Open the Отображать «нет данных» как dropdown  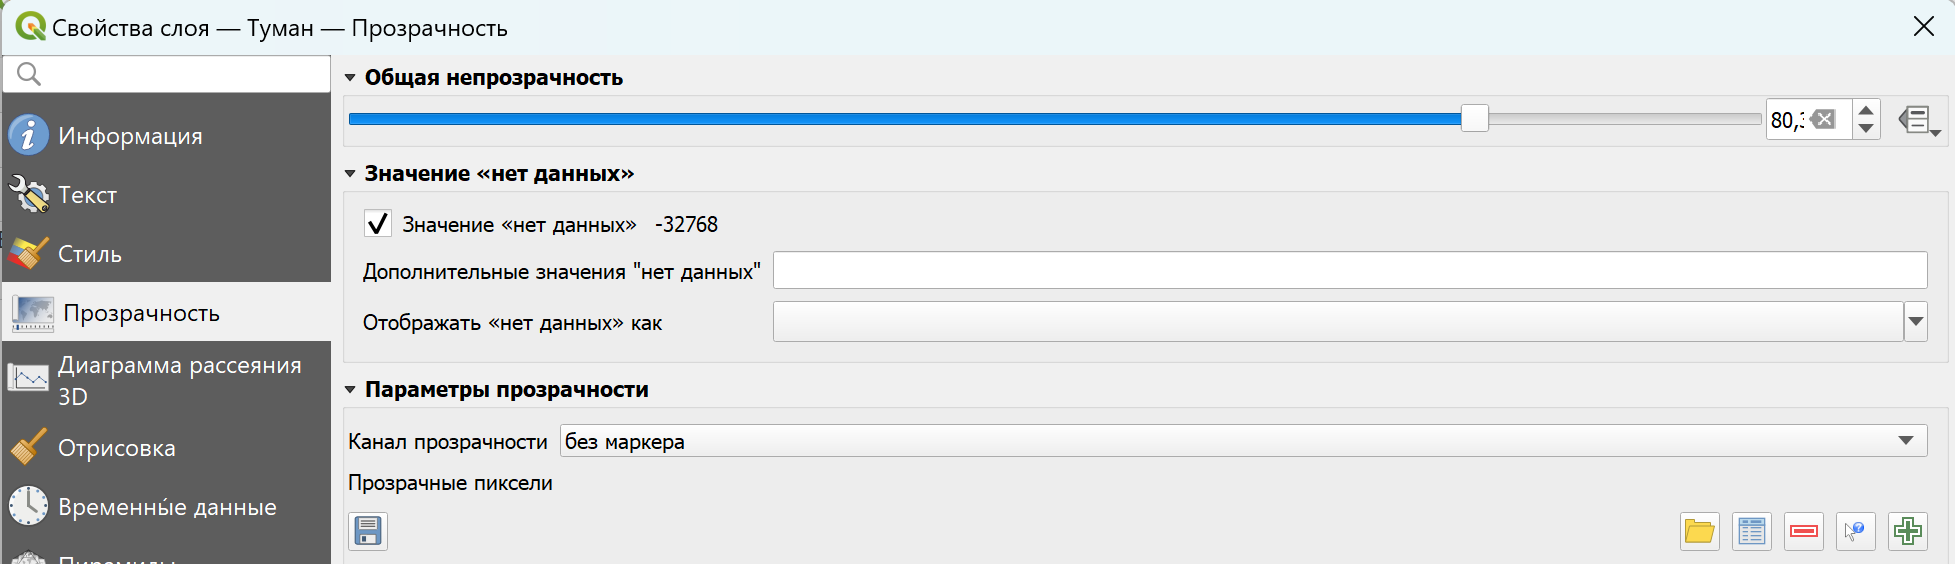click(1350, 322)
